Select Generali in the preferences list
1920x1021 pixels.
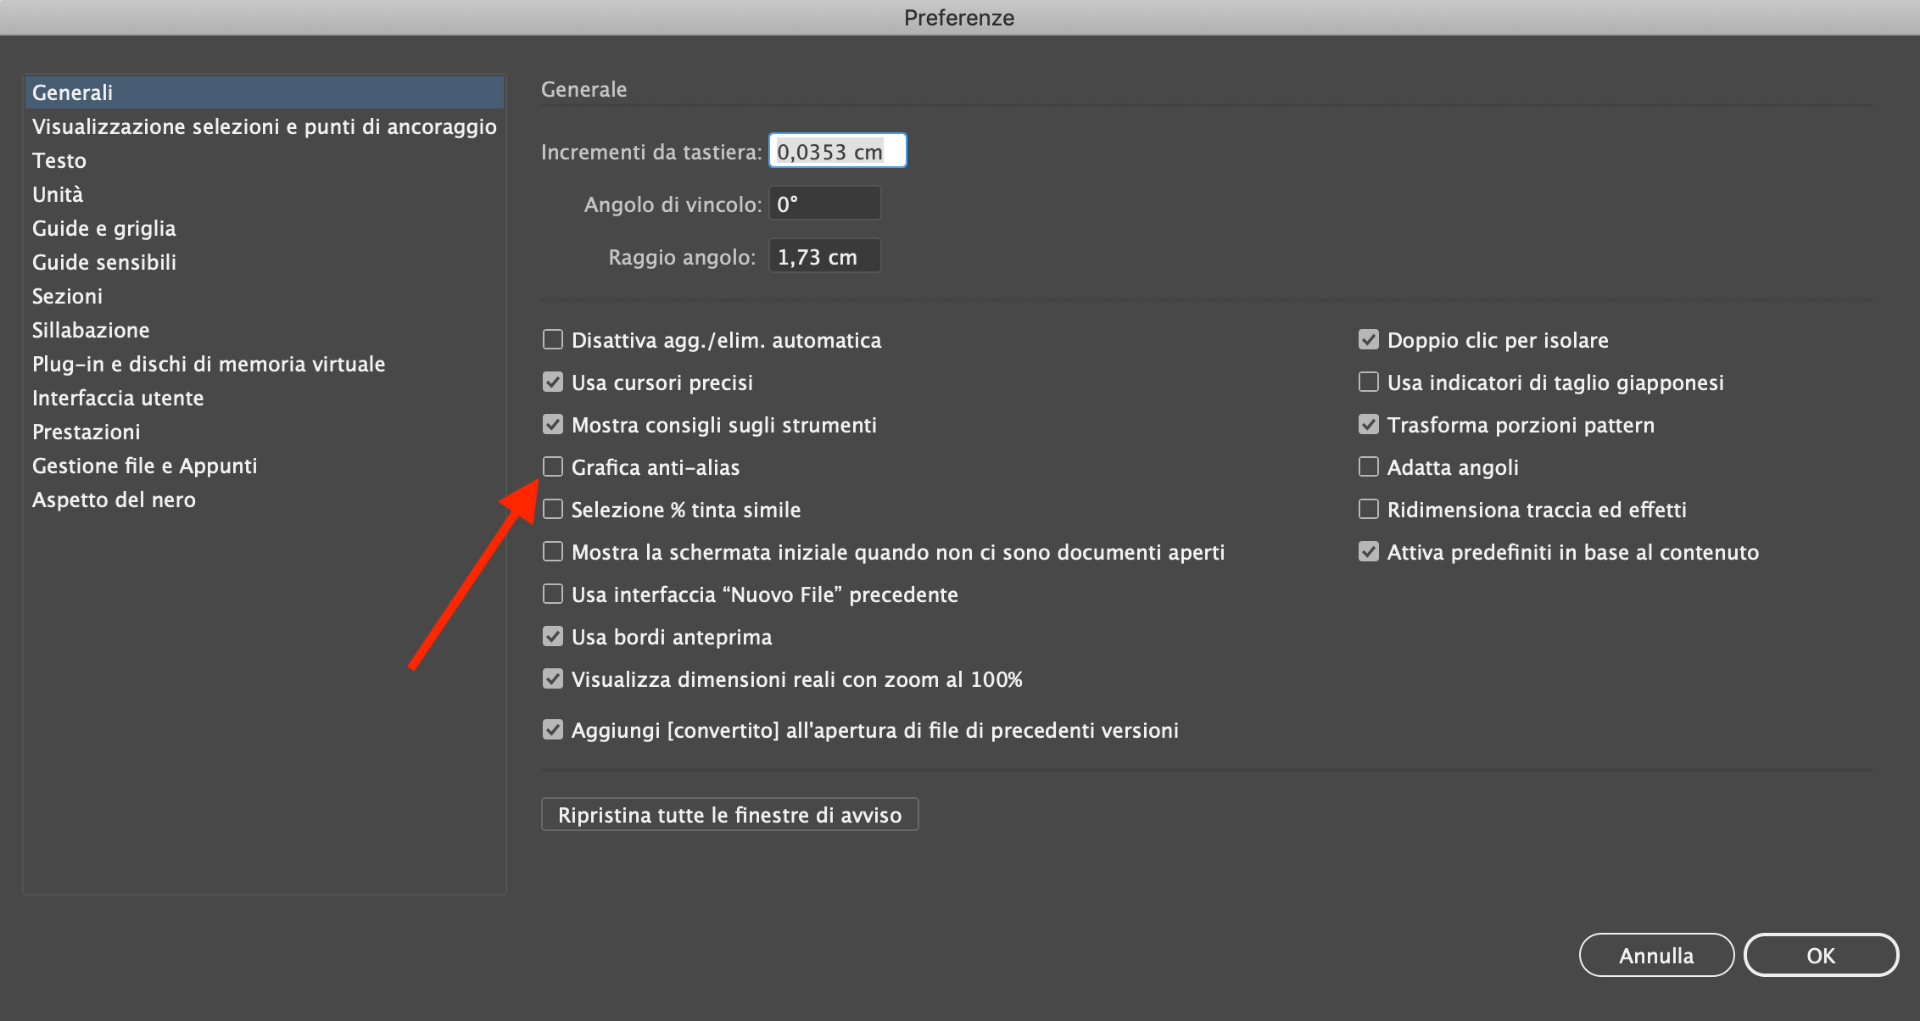coord(264,92)
